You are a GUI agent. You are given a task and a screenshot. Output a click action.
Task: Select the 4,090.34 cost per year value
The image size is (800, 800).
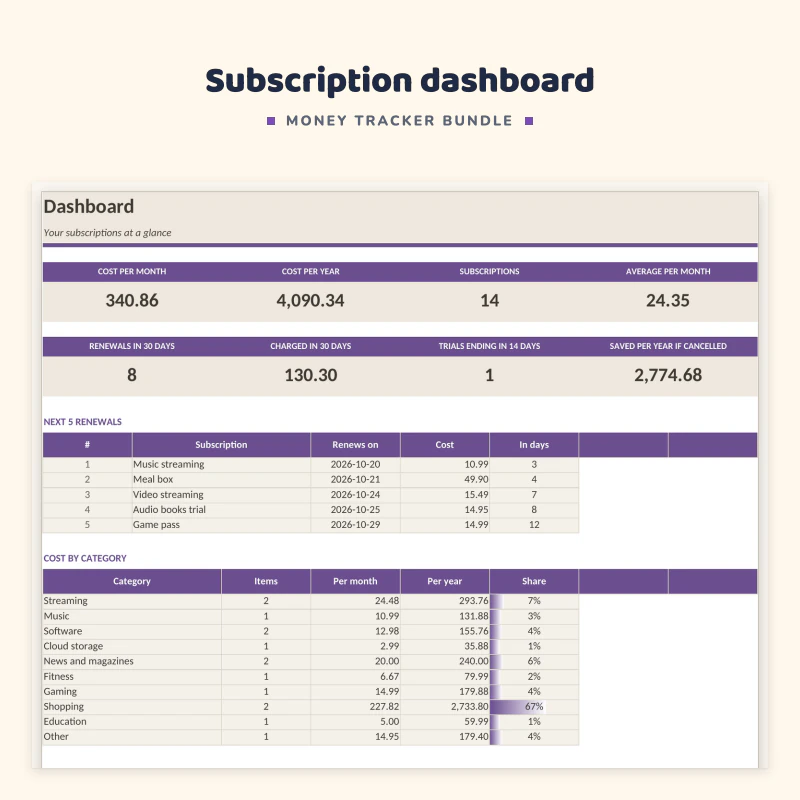pyautogui.click(x=310, y=301)
